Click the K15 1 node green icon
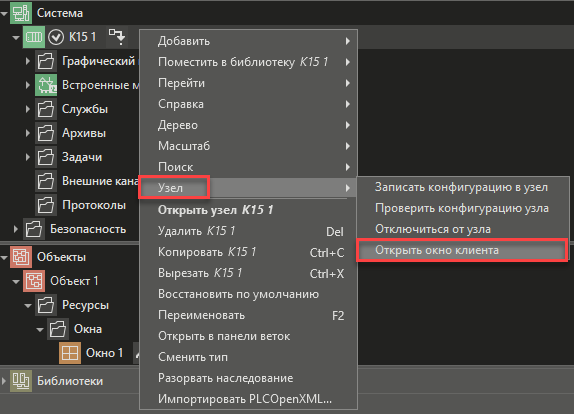The height and width of the screenshot is (414, 574). point(34,37)
